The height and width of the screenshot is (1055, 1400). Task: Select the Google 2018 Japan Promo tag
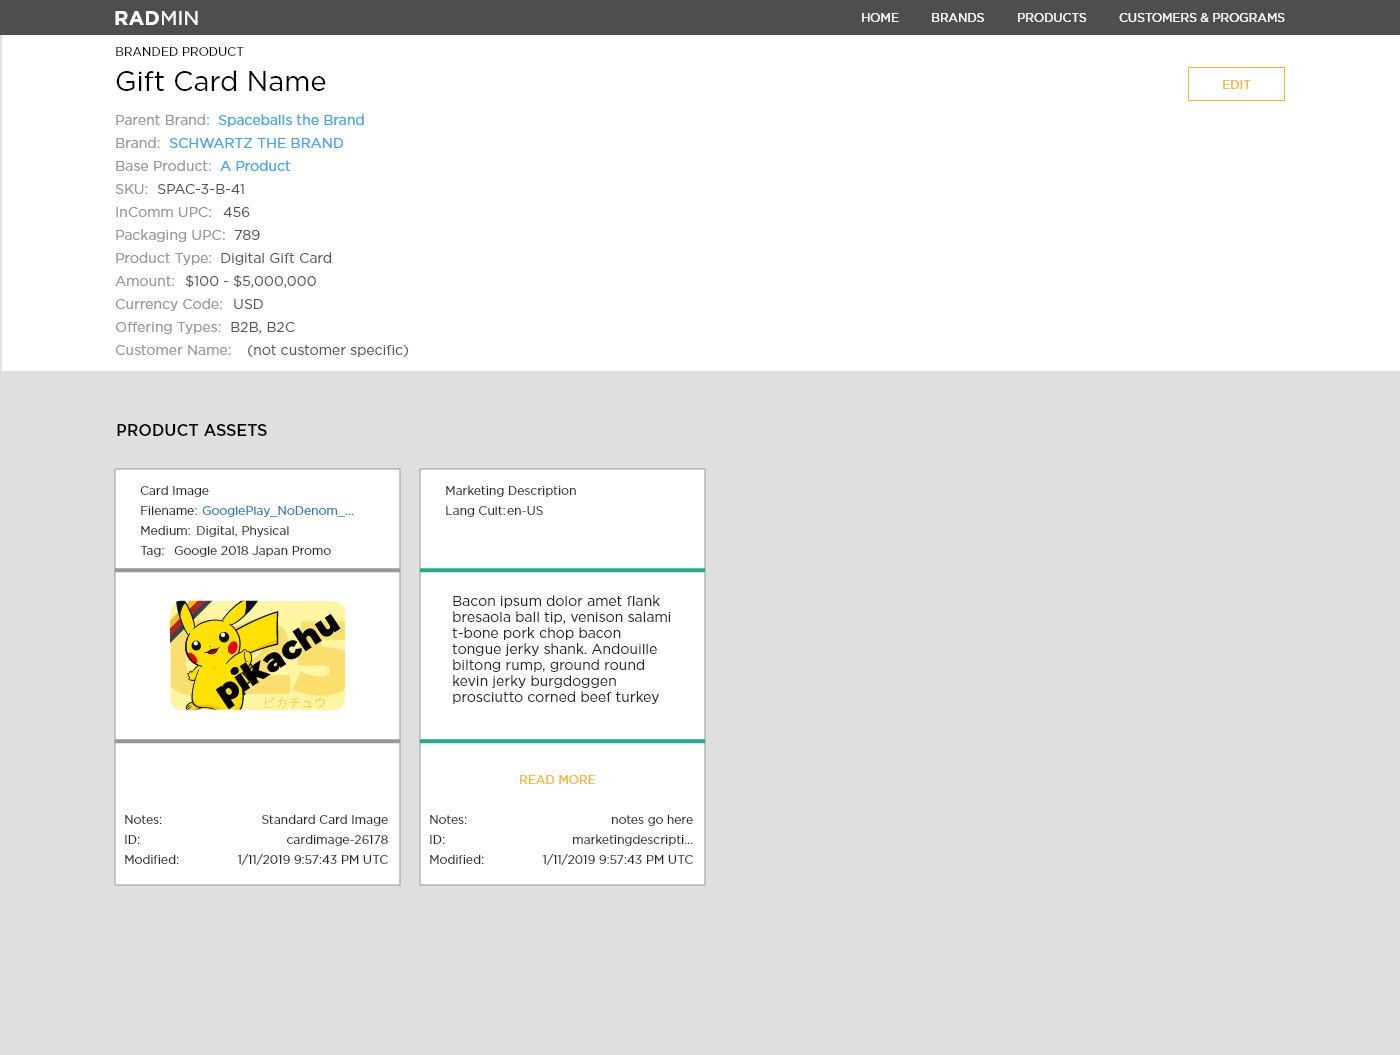(x=252, y=550)
